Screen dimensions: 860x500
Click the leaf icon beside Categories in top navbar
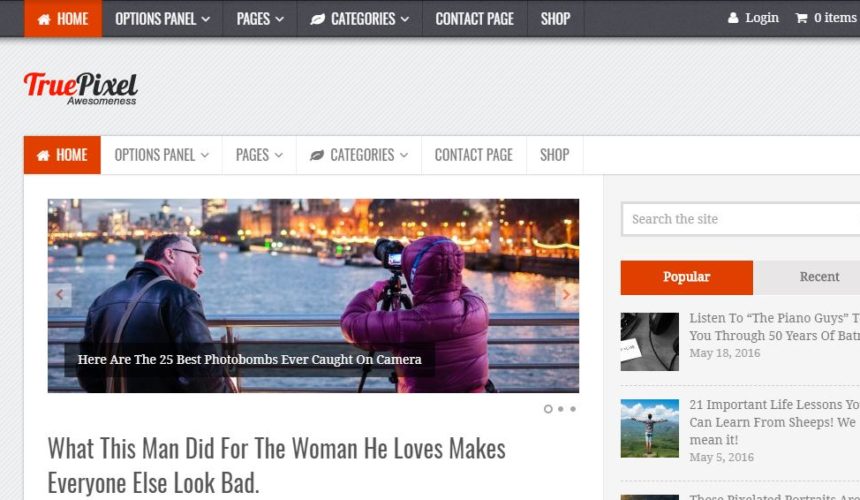[x=318, y=19]
